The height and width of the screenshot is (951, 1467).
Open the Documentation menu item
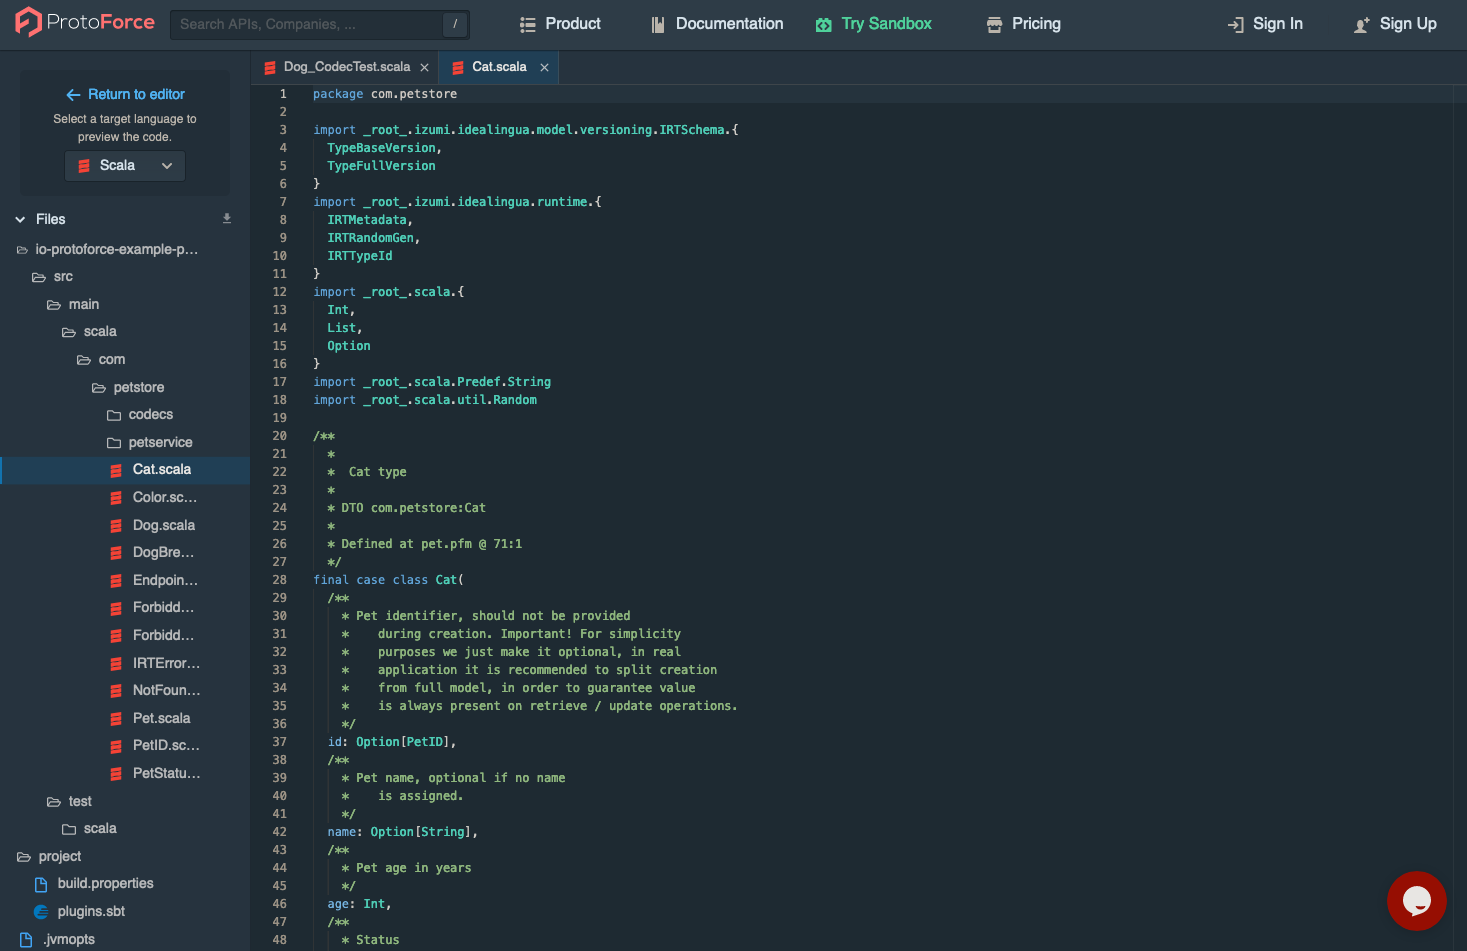pos(716,24)
